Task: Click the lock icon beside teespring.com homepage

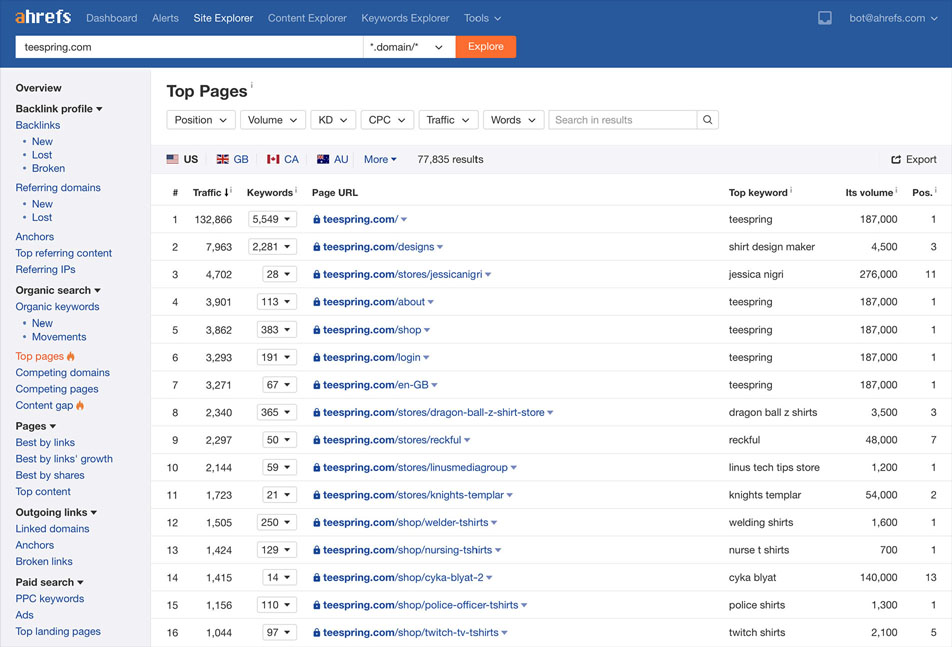Action: tap(315, 218)
